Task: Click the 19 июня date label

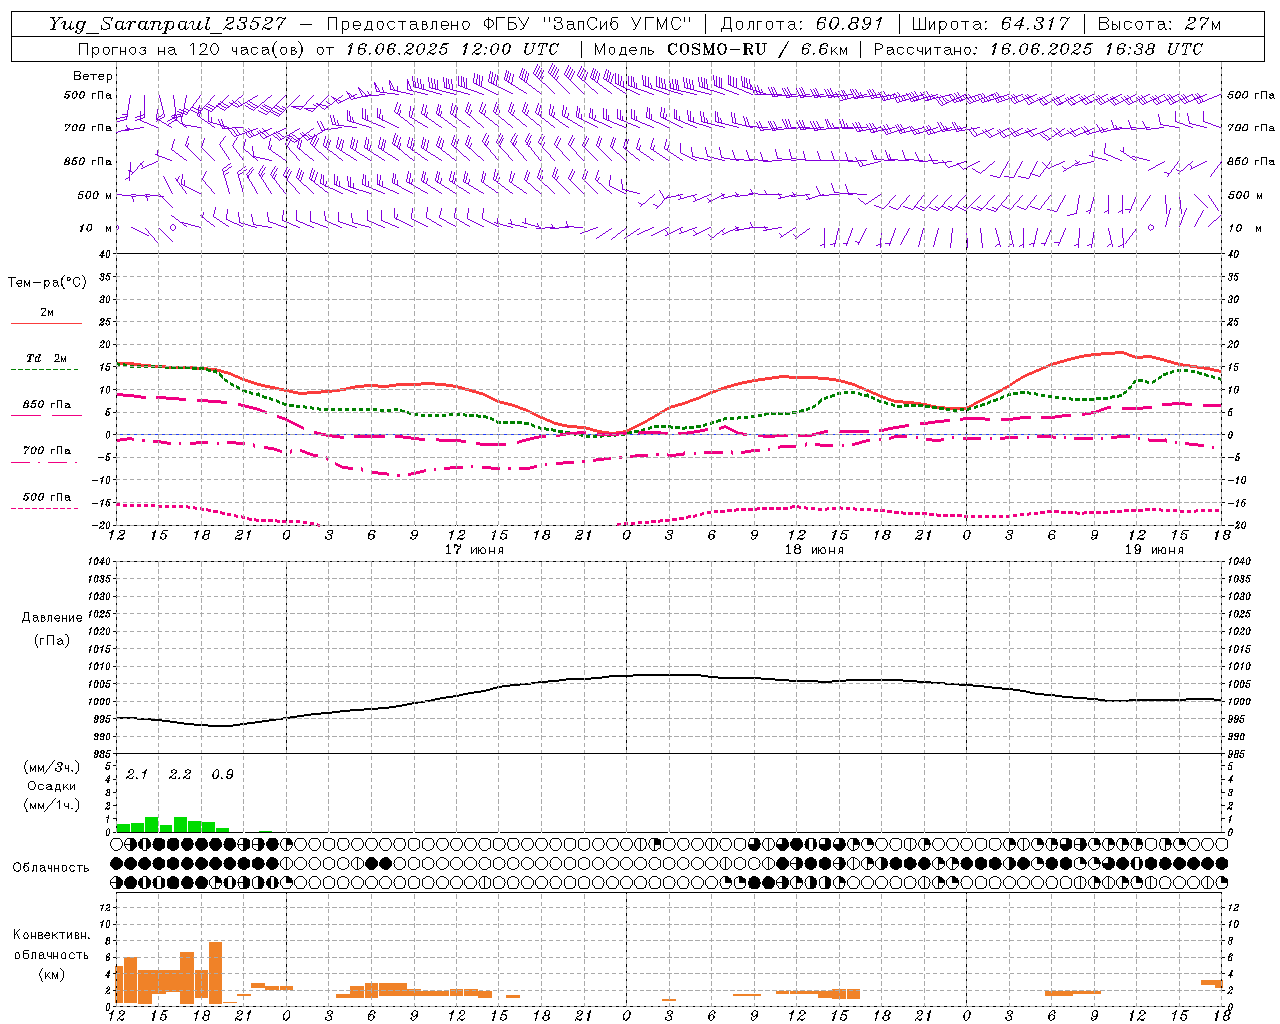Action: [1154, 550]
